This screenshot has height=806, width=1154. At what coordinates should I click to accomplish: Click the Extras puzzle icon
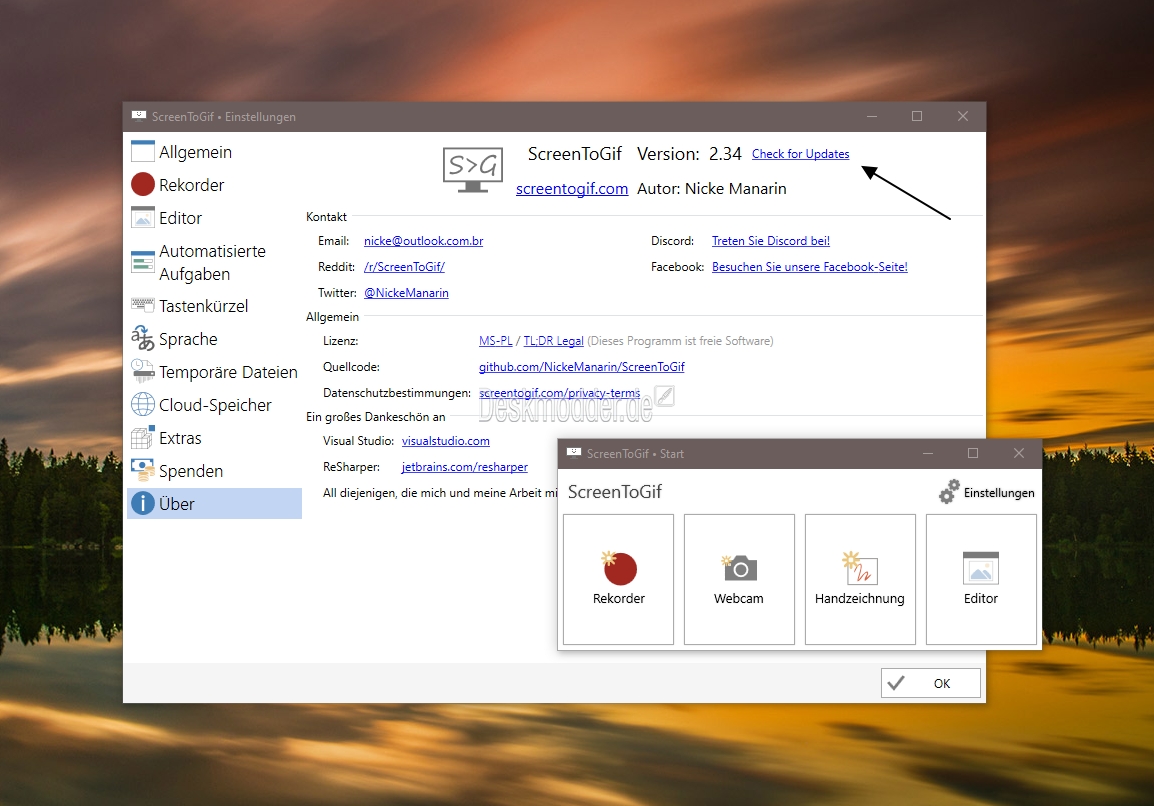(x=143, y=437)
